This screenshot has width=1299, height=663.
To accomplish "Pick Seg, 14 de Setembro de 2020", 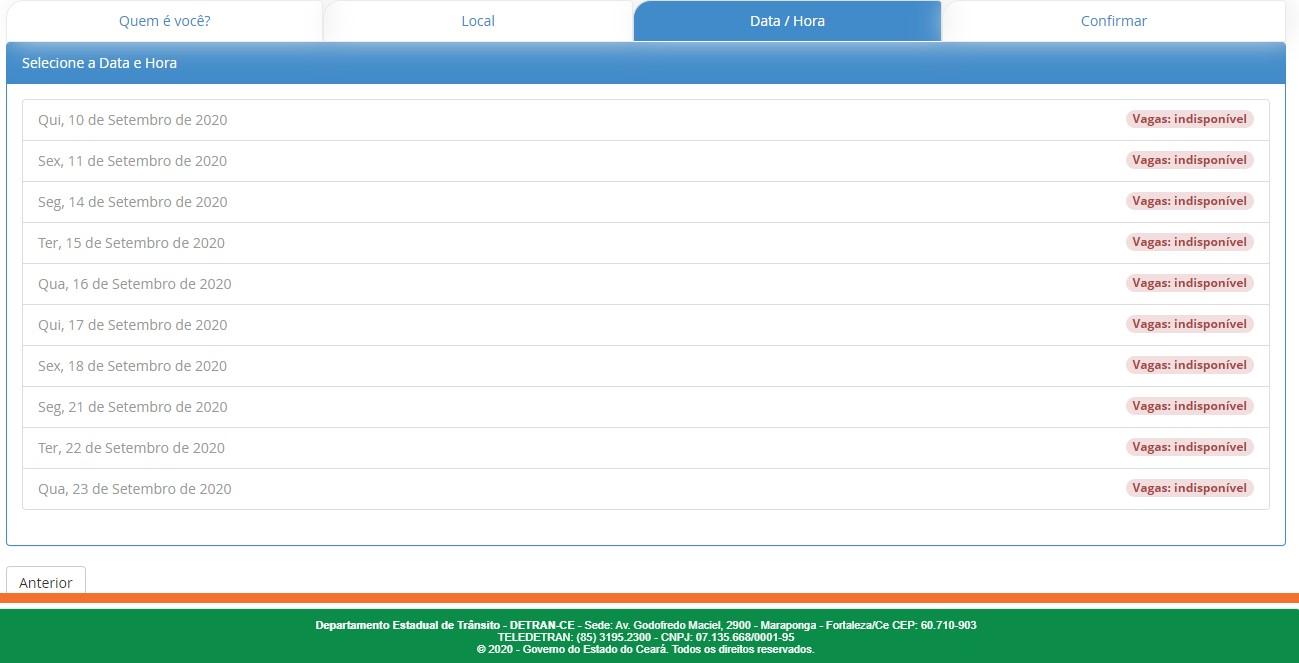I will 133,202.
